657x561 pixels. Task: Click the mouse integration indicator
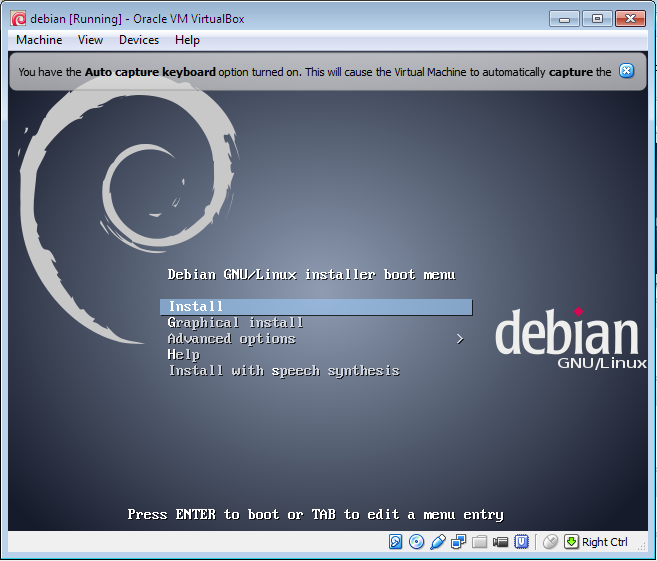tap(550, 542)
